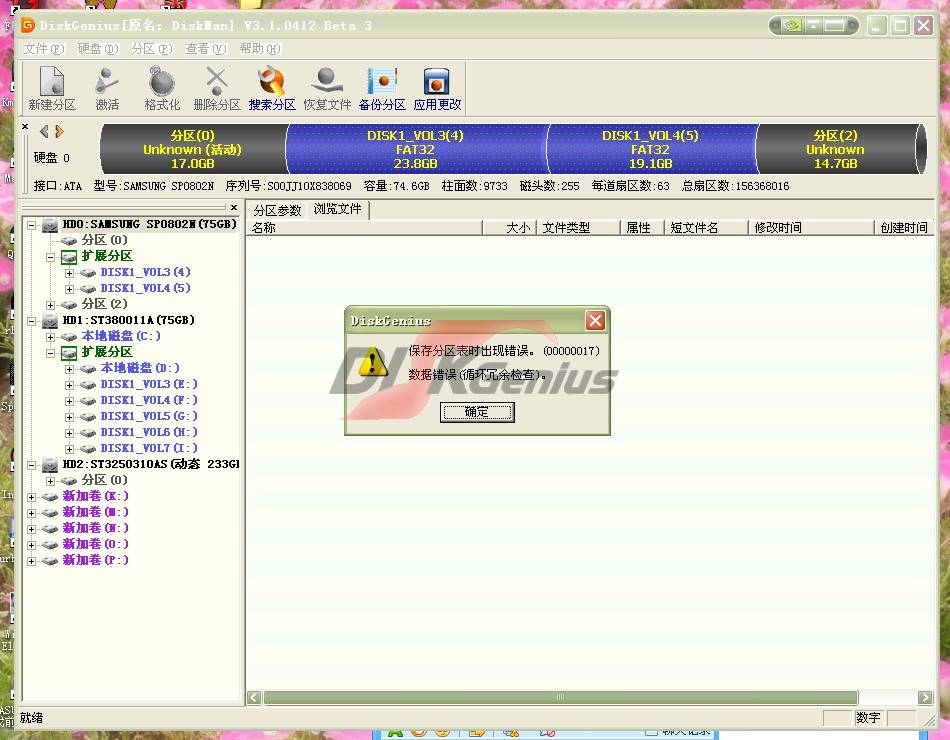Open the 查看(V) menu

[x=205, y=48]
